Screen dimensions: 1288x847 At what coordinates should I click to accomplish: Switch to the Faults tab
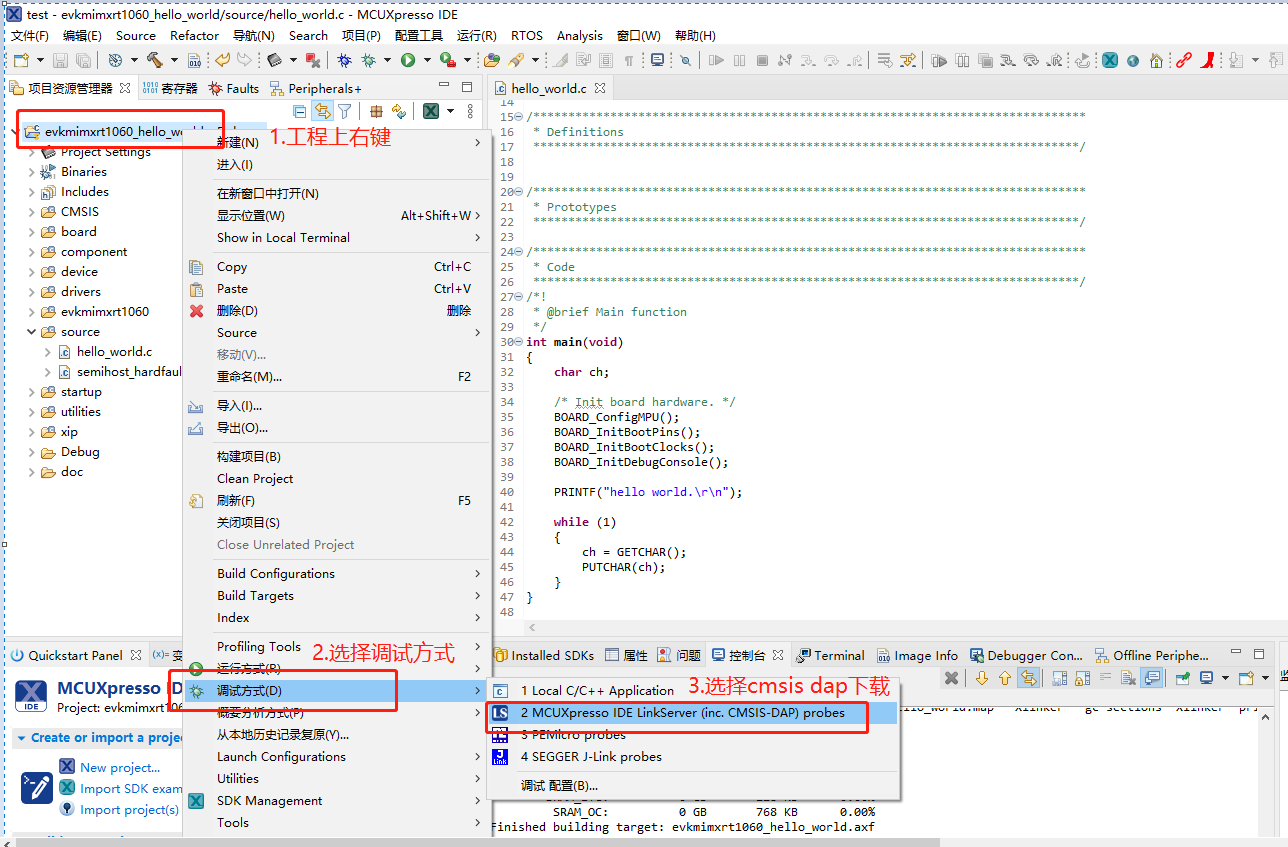tap(233, 88)
